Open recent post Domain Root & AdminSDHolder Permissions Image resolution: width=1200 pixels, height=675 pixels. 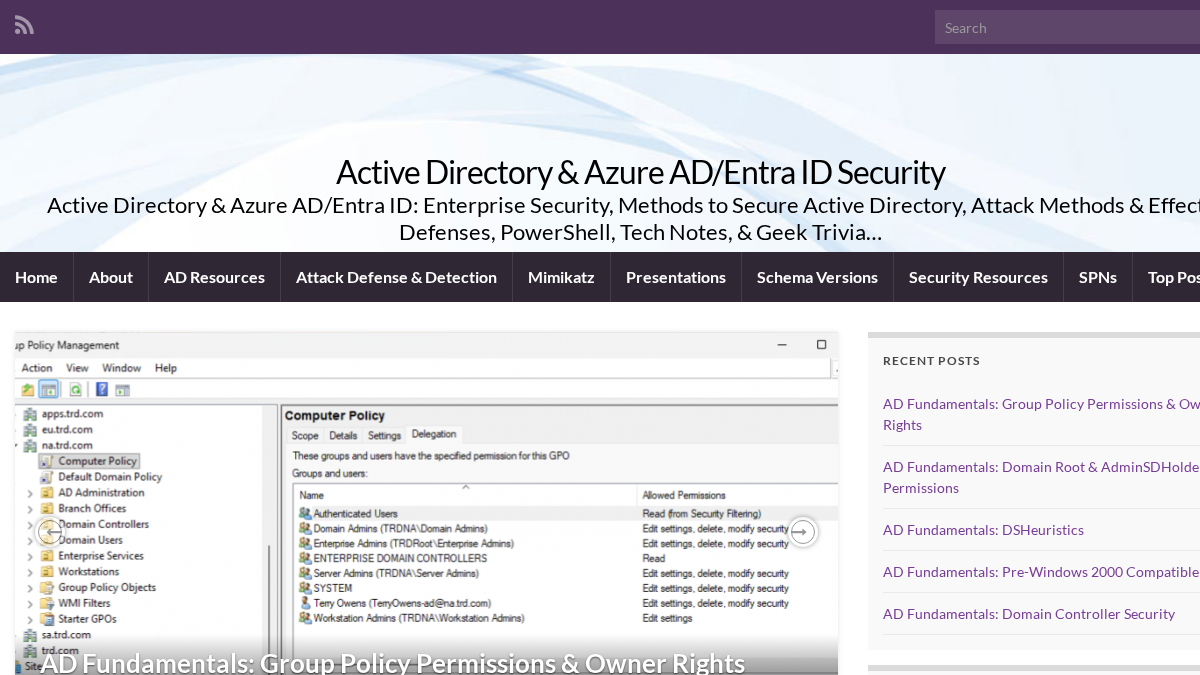(1041, 477)
